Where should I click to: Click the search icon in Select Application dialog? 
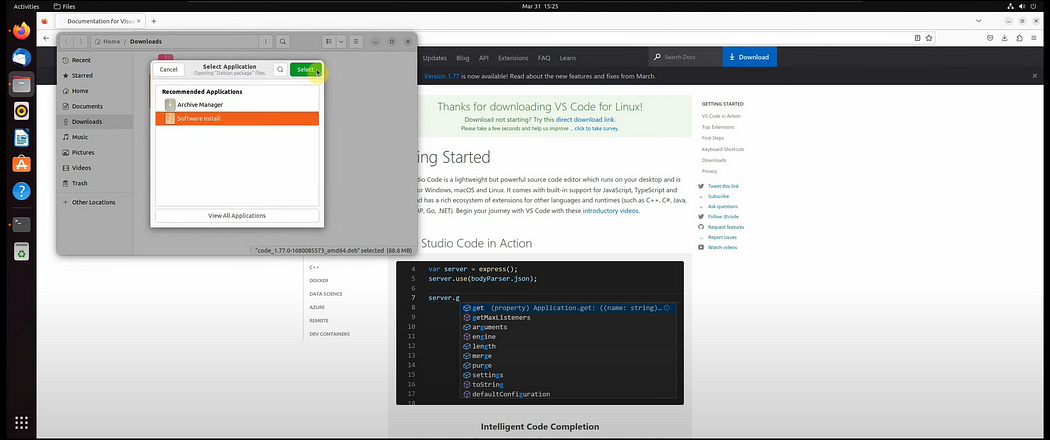pyautogui.click(x=280, y=70)
